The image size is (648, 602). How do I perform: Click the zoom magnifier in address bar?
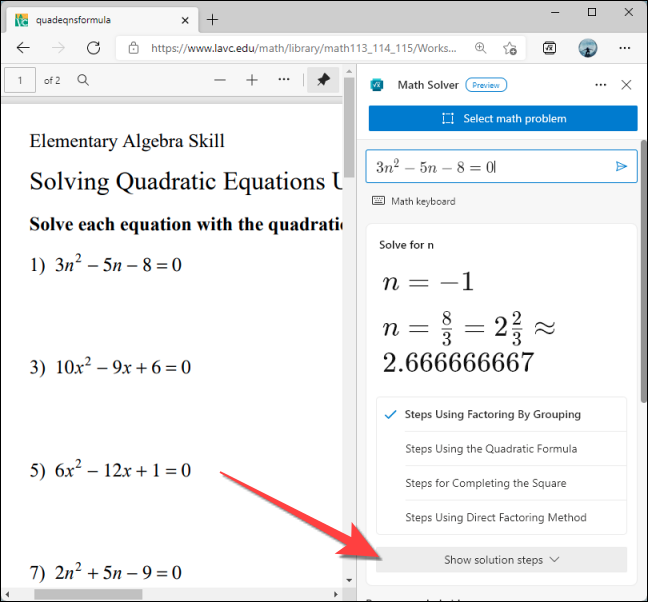(x=481, y=48)
